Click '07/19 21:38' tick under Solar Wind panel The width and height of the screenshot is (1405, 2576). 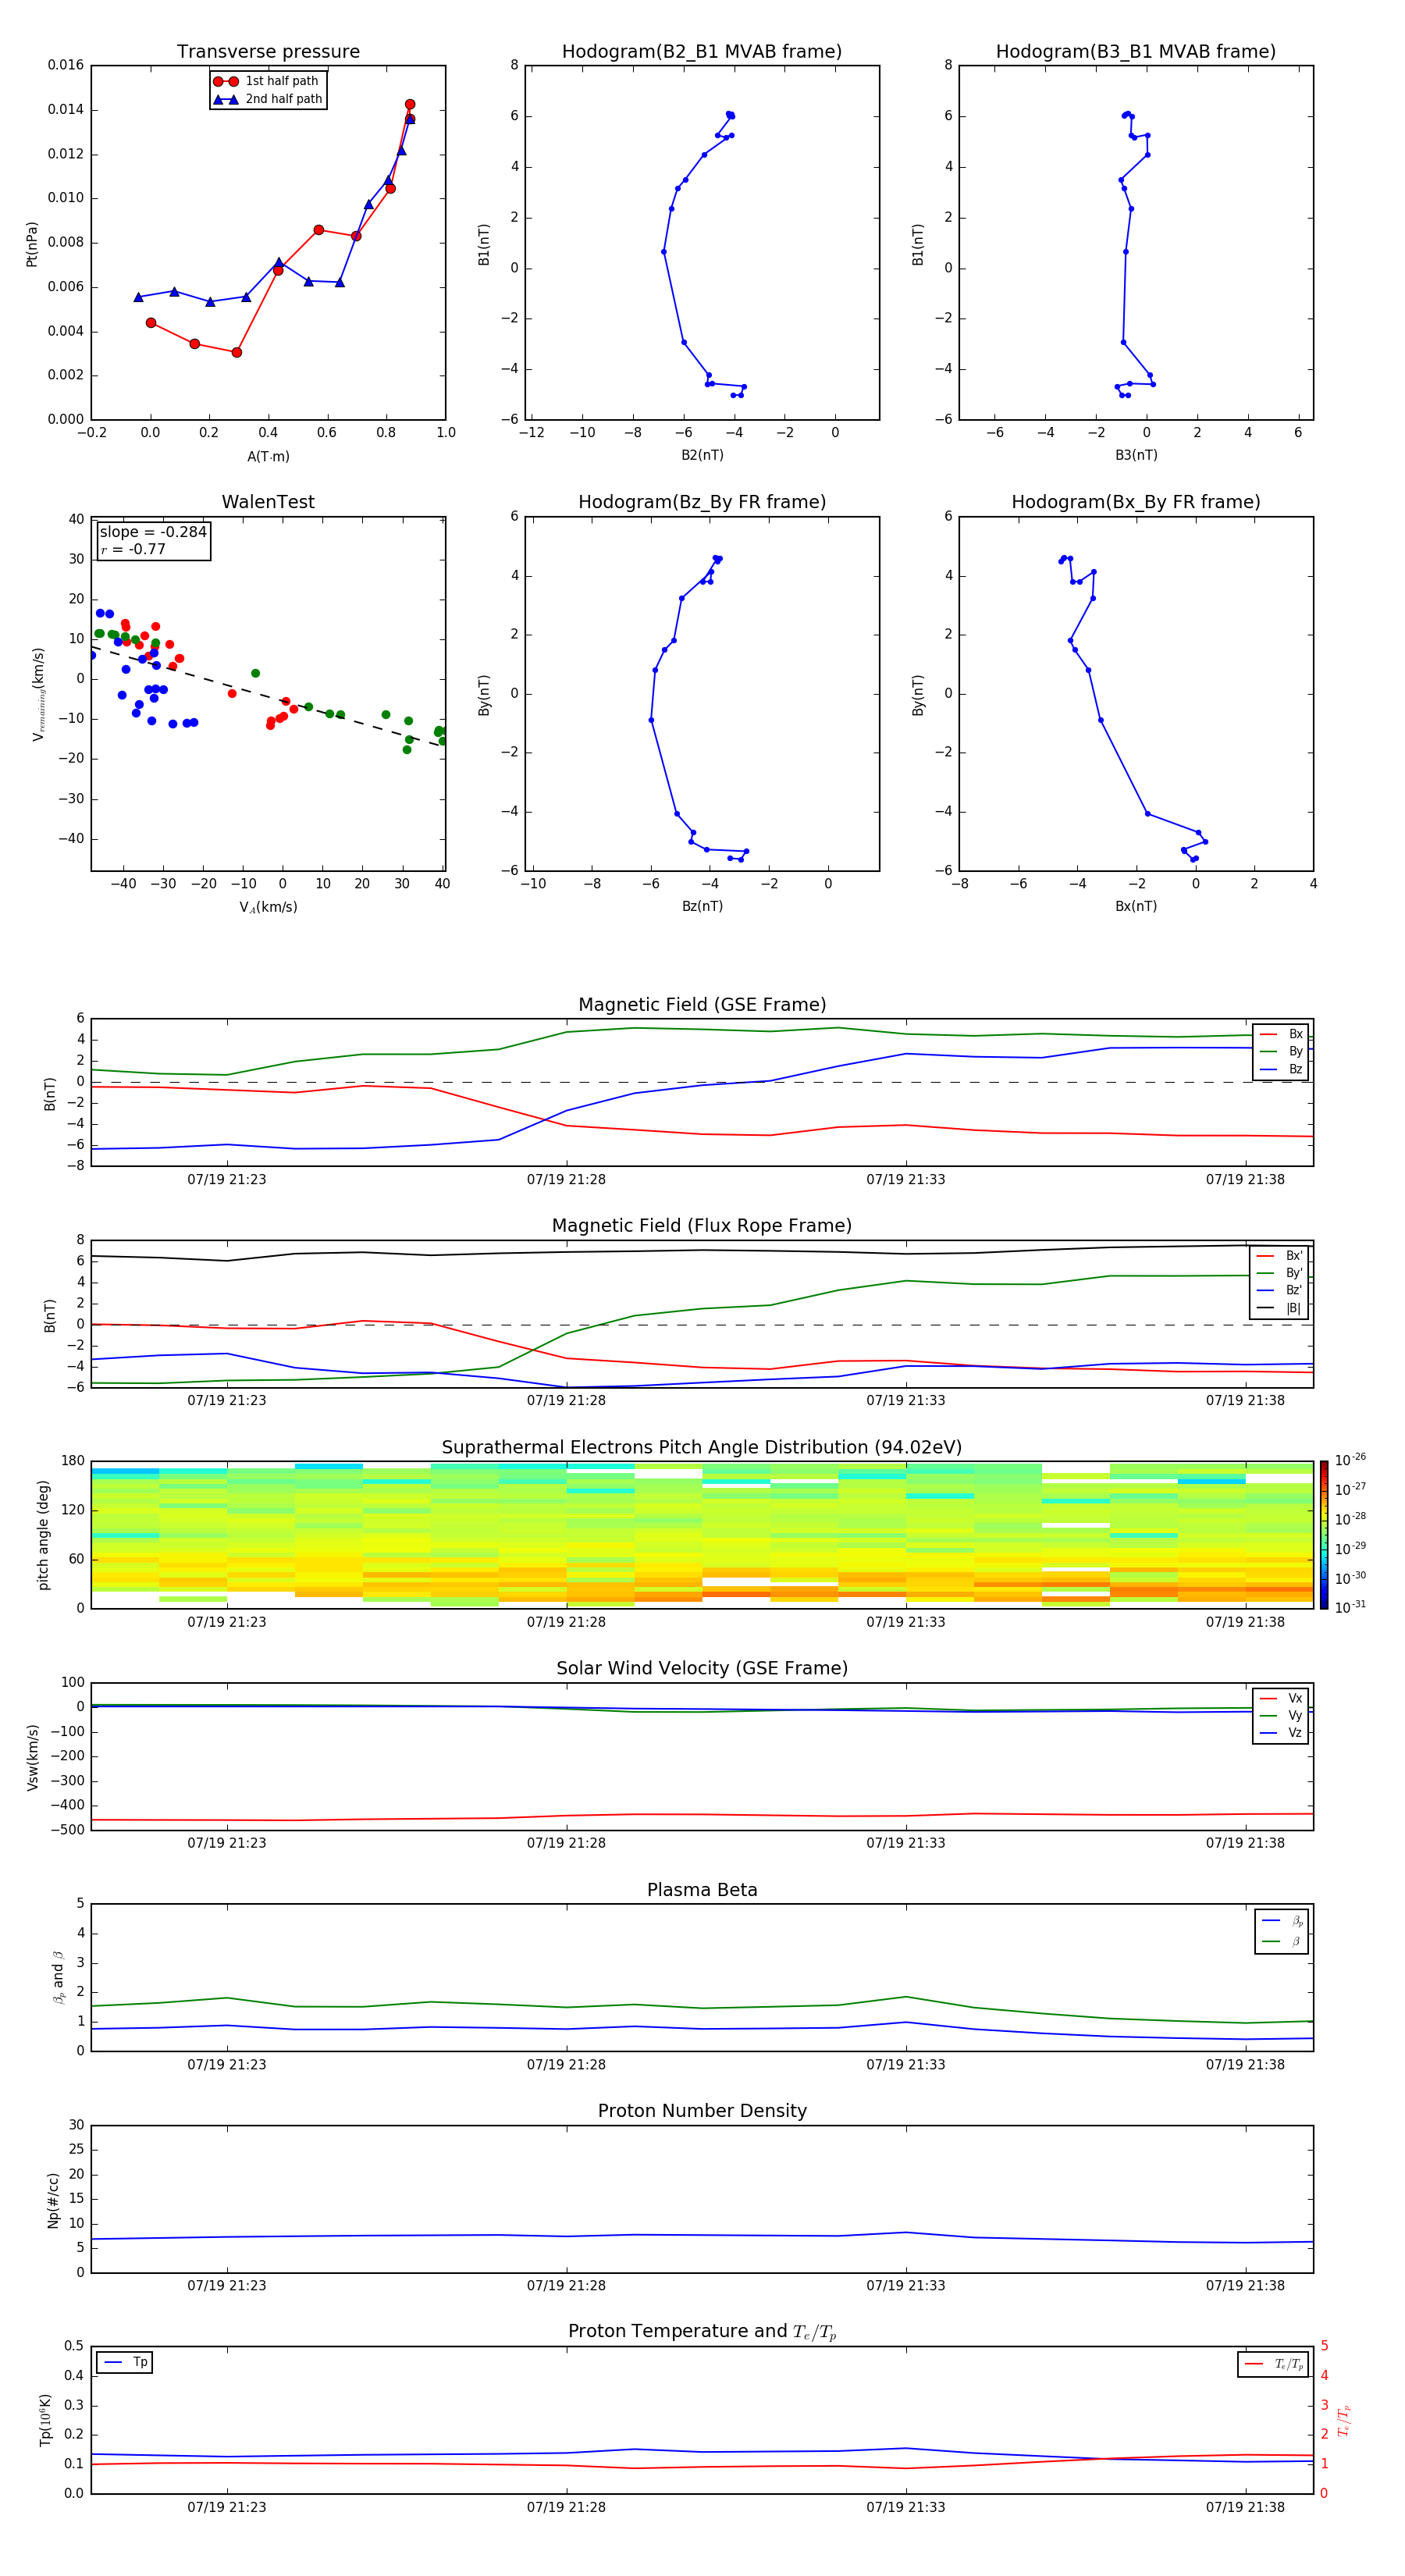point(1245,1843)
